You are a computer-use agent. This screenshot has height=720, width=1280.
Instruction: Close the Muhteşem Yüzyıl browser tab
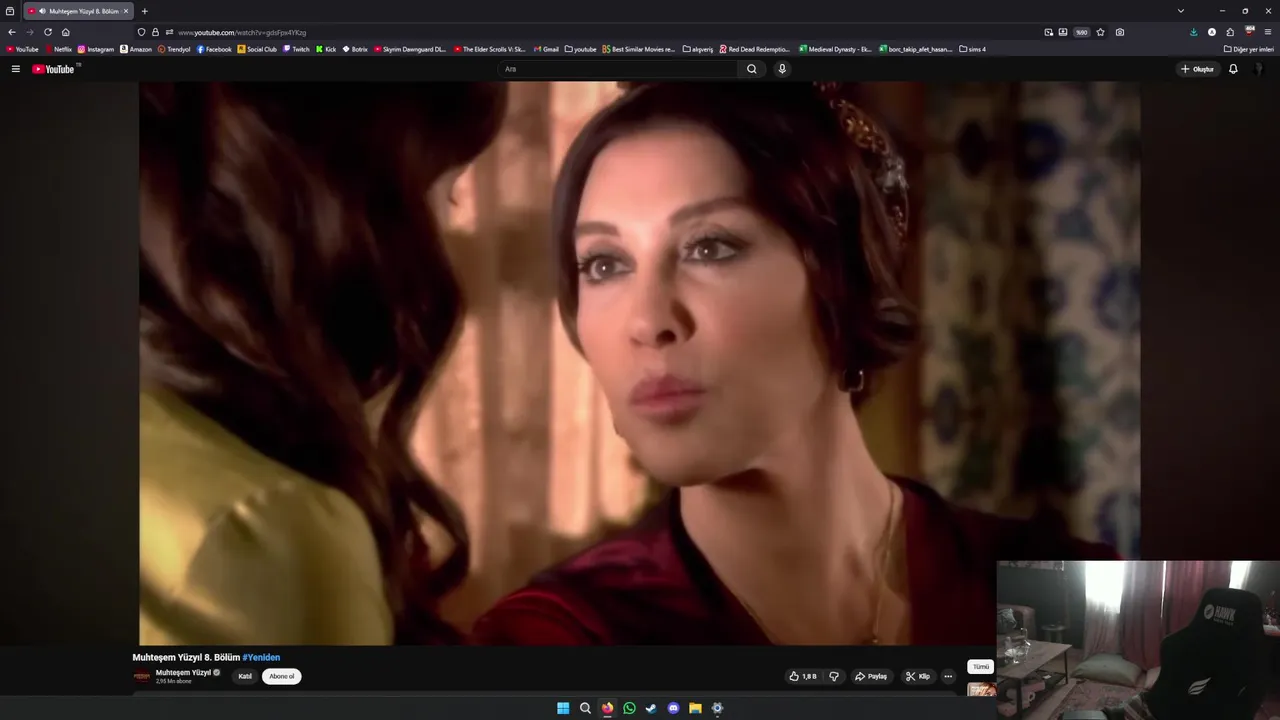[126, 11]
